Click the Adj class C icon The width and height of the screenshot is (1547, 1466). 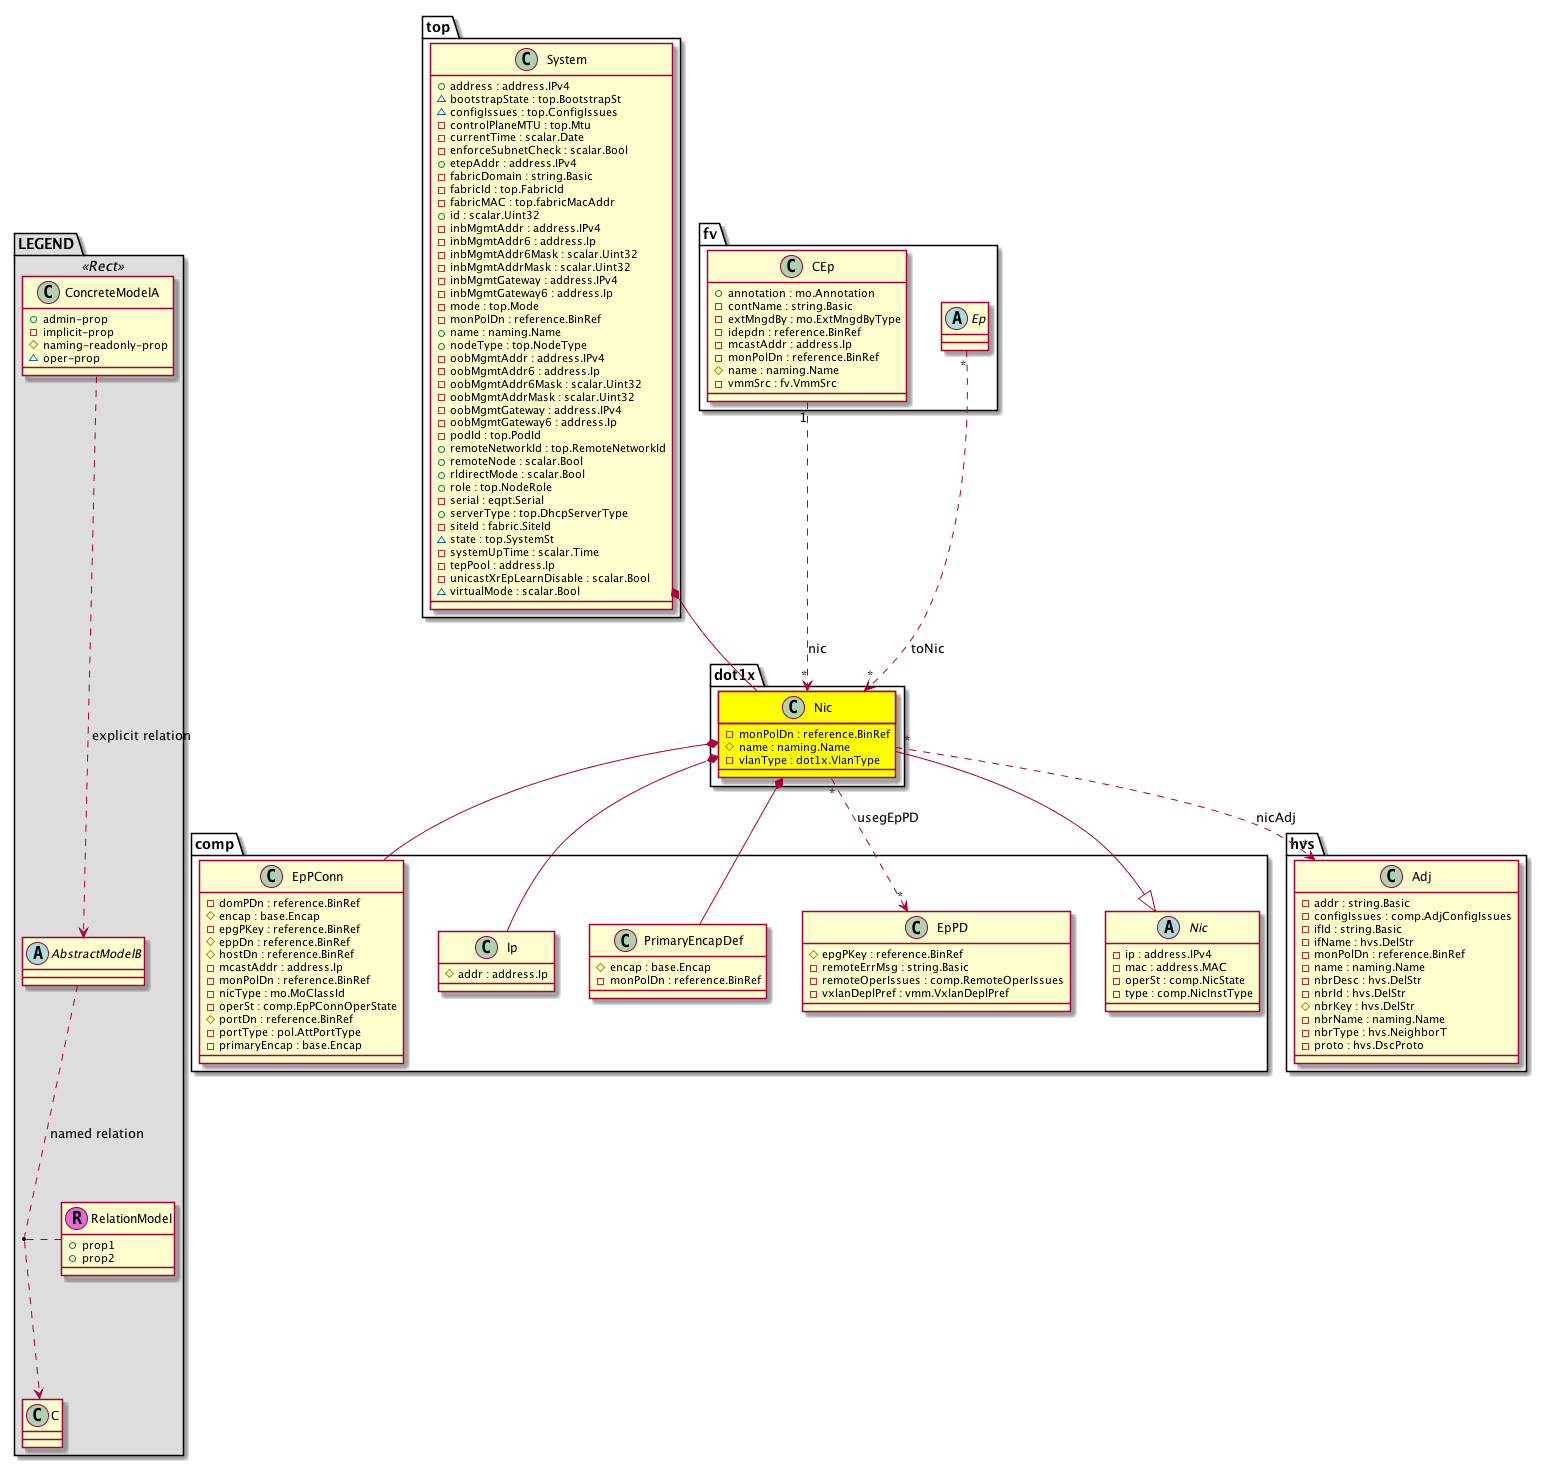pos(1391,877)
